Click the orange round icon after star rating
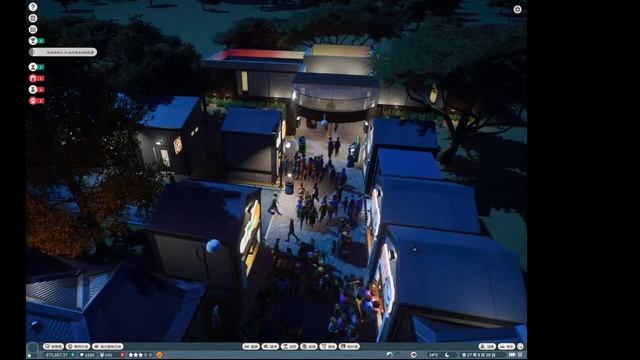Image resolution: width=640 pixels, height=360 pixels. 159,355
